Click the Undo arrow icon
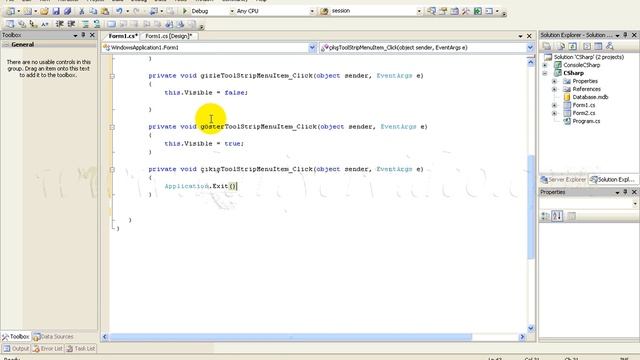The width and height of the screenshot is (640, 360). pos(119,11)
